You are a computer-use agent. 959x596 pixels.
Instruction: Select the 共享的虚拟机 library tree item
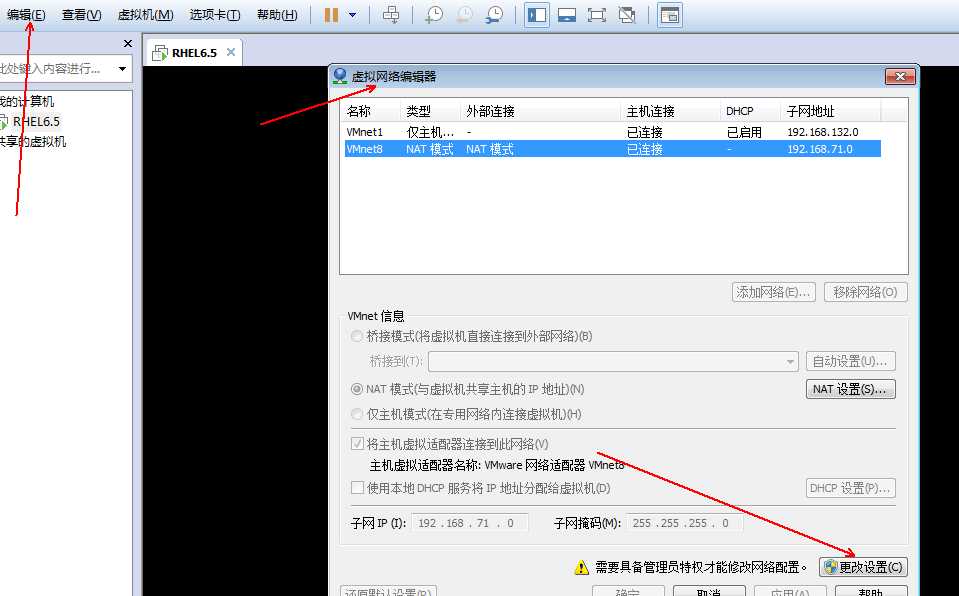(32, 141)
